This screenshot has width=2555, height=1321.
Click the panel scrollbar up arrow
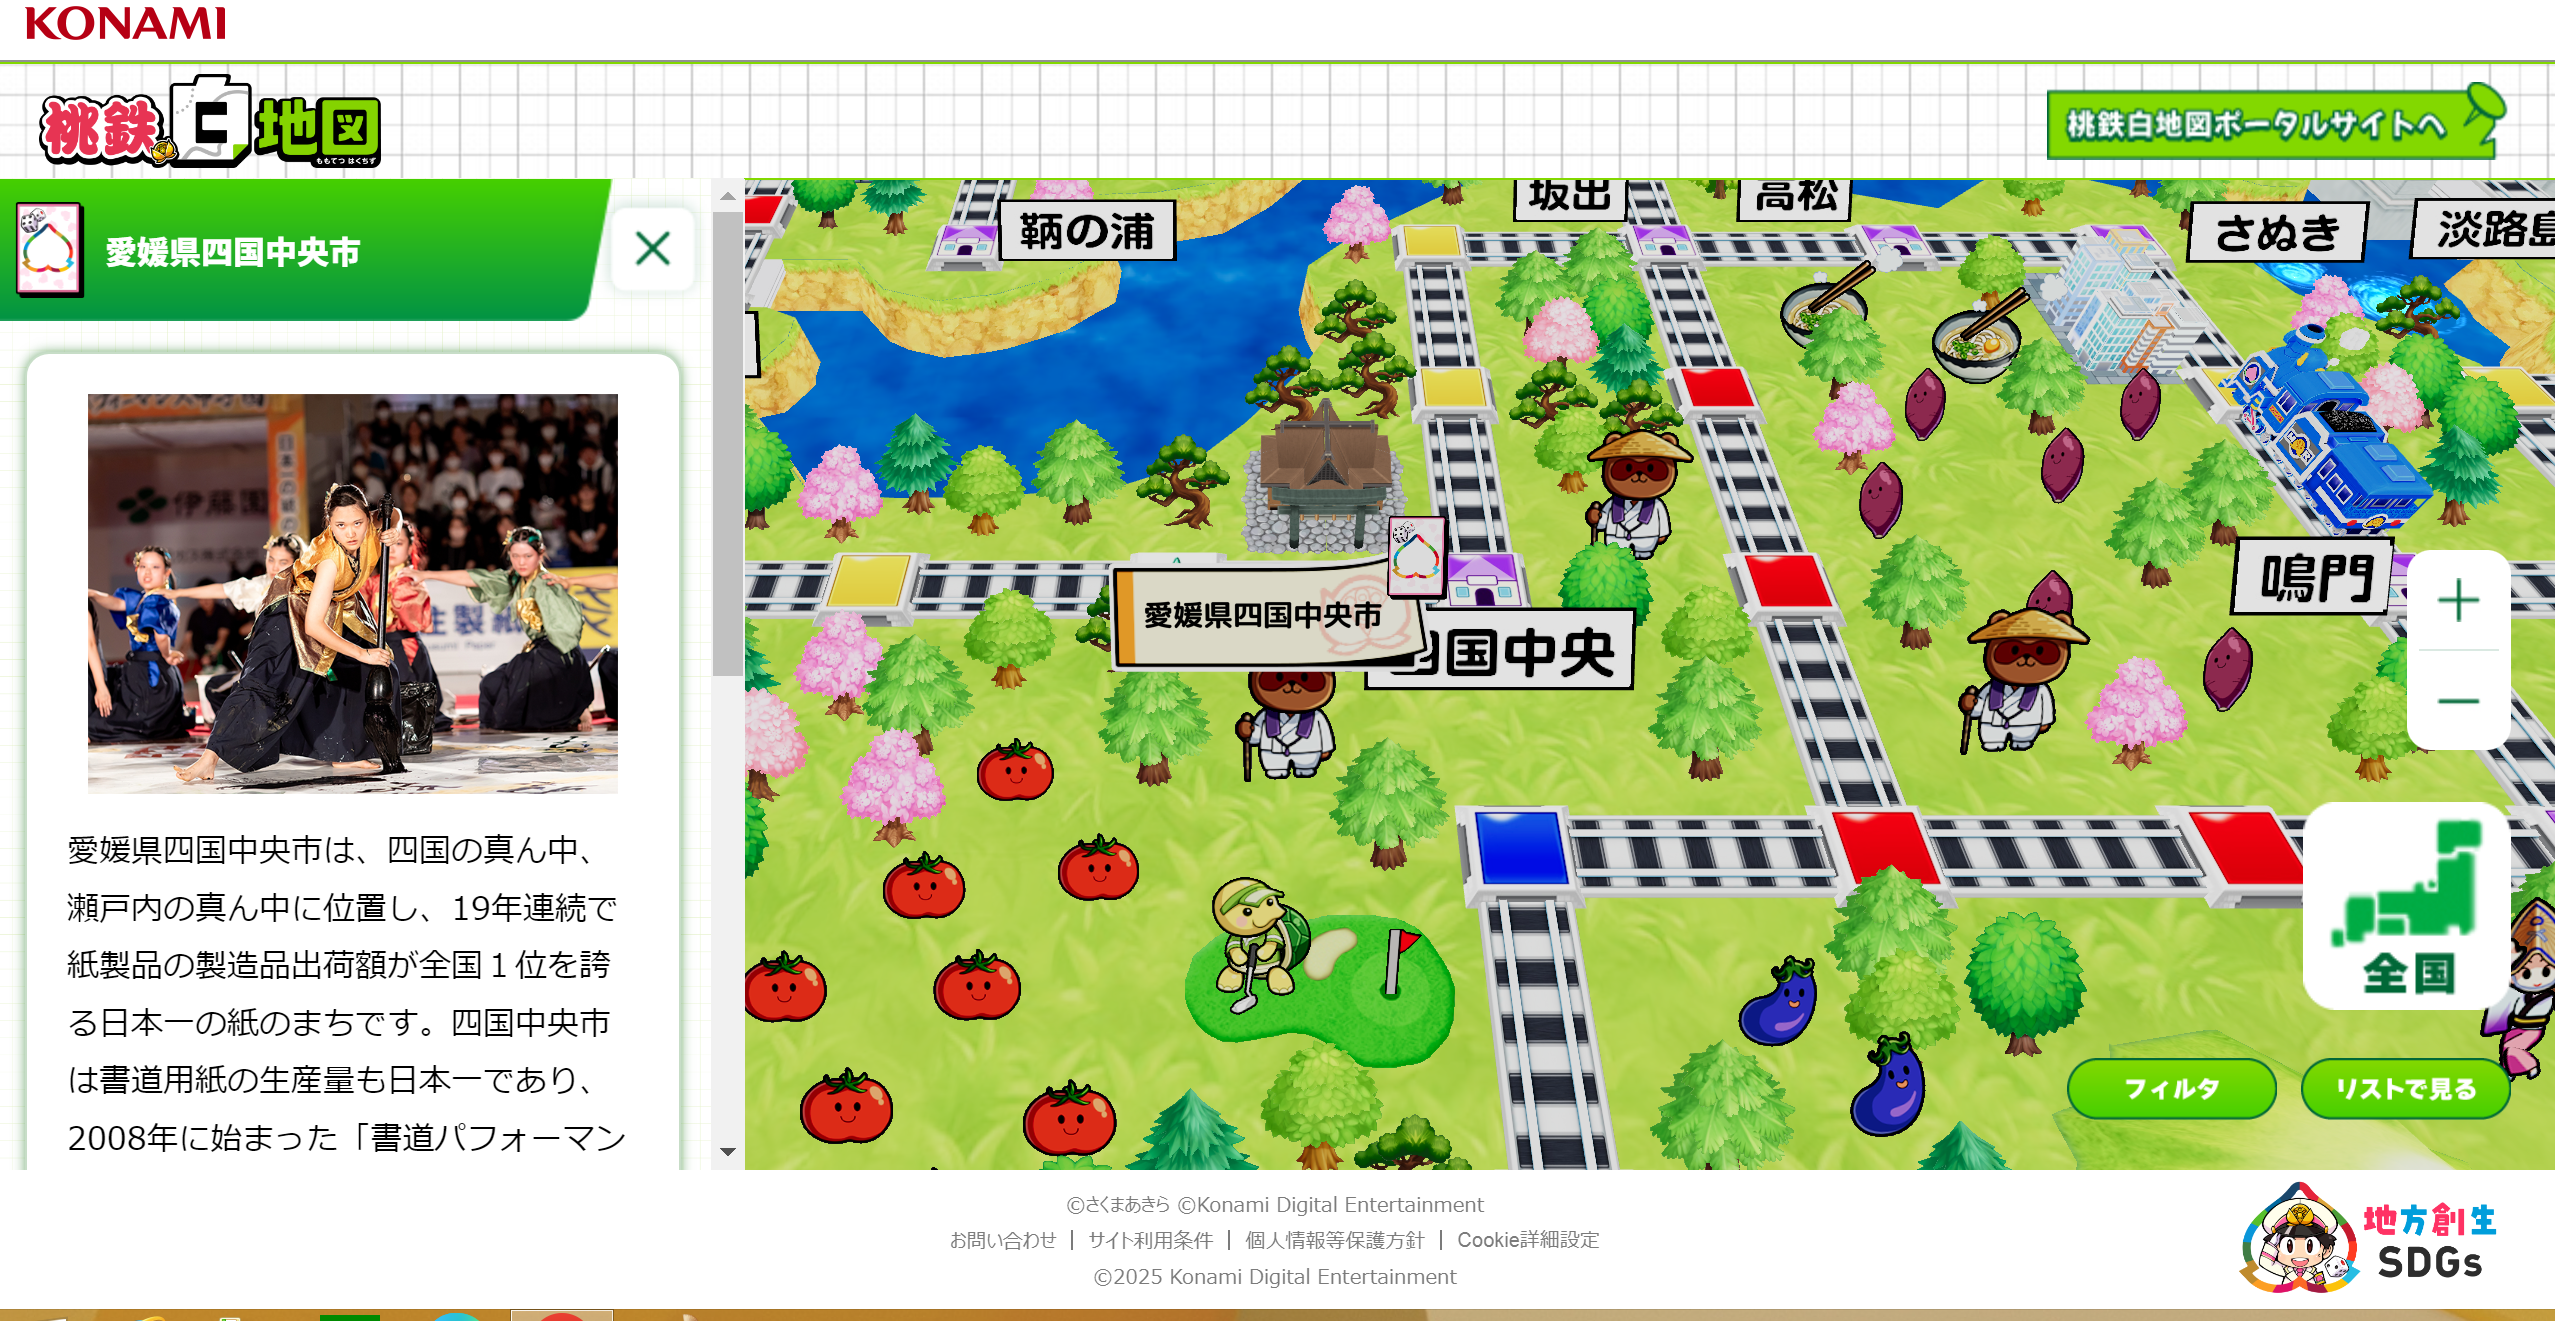pos(728,196)
